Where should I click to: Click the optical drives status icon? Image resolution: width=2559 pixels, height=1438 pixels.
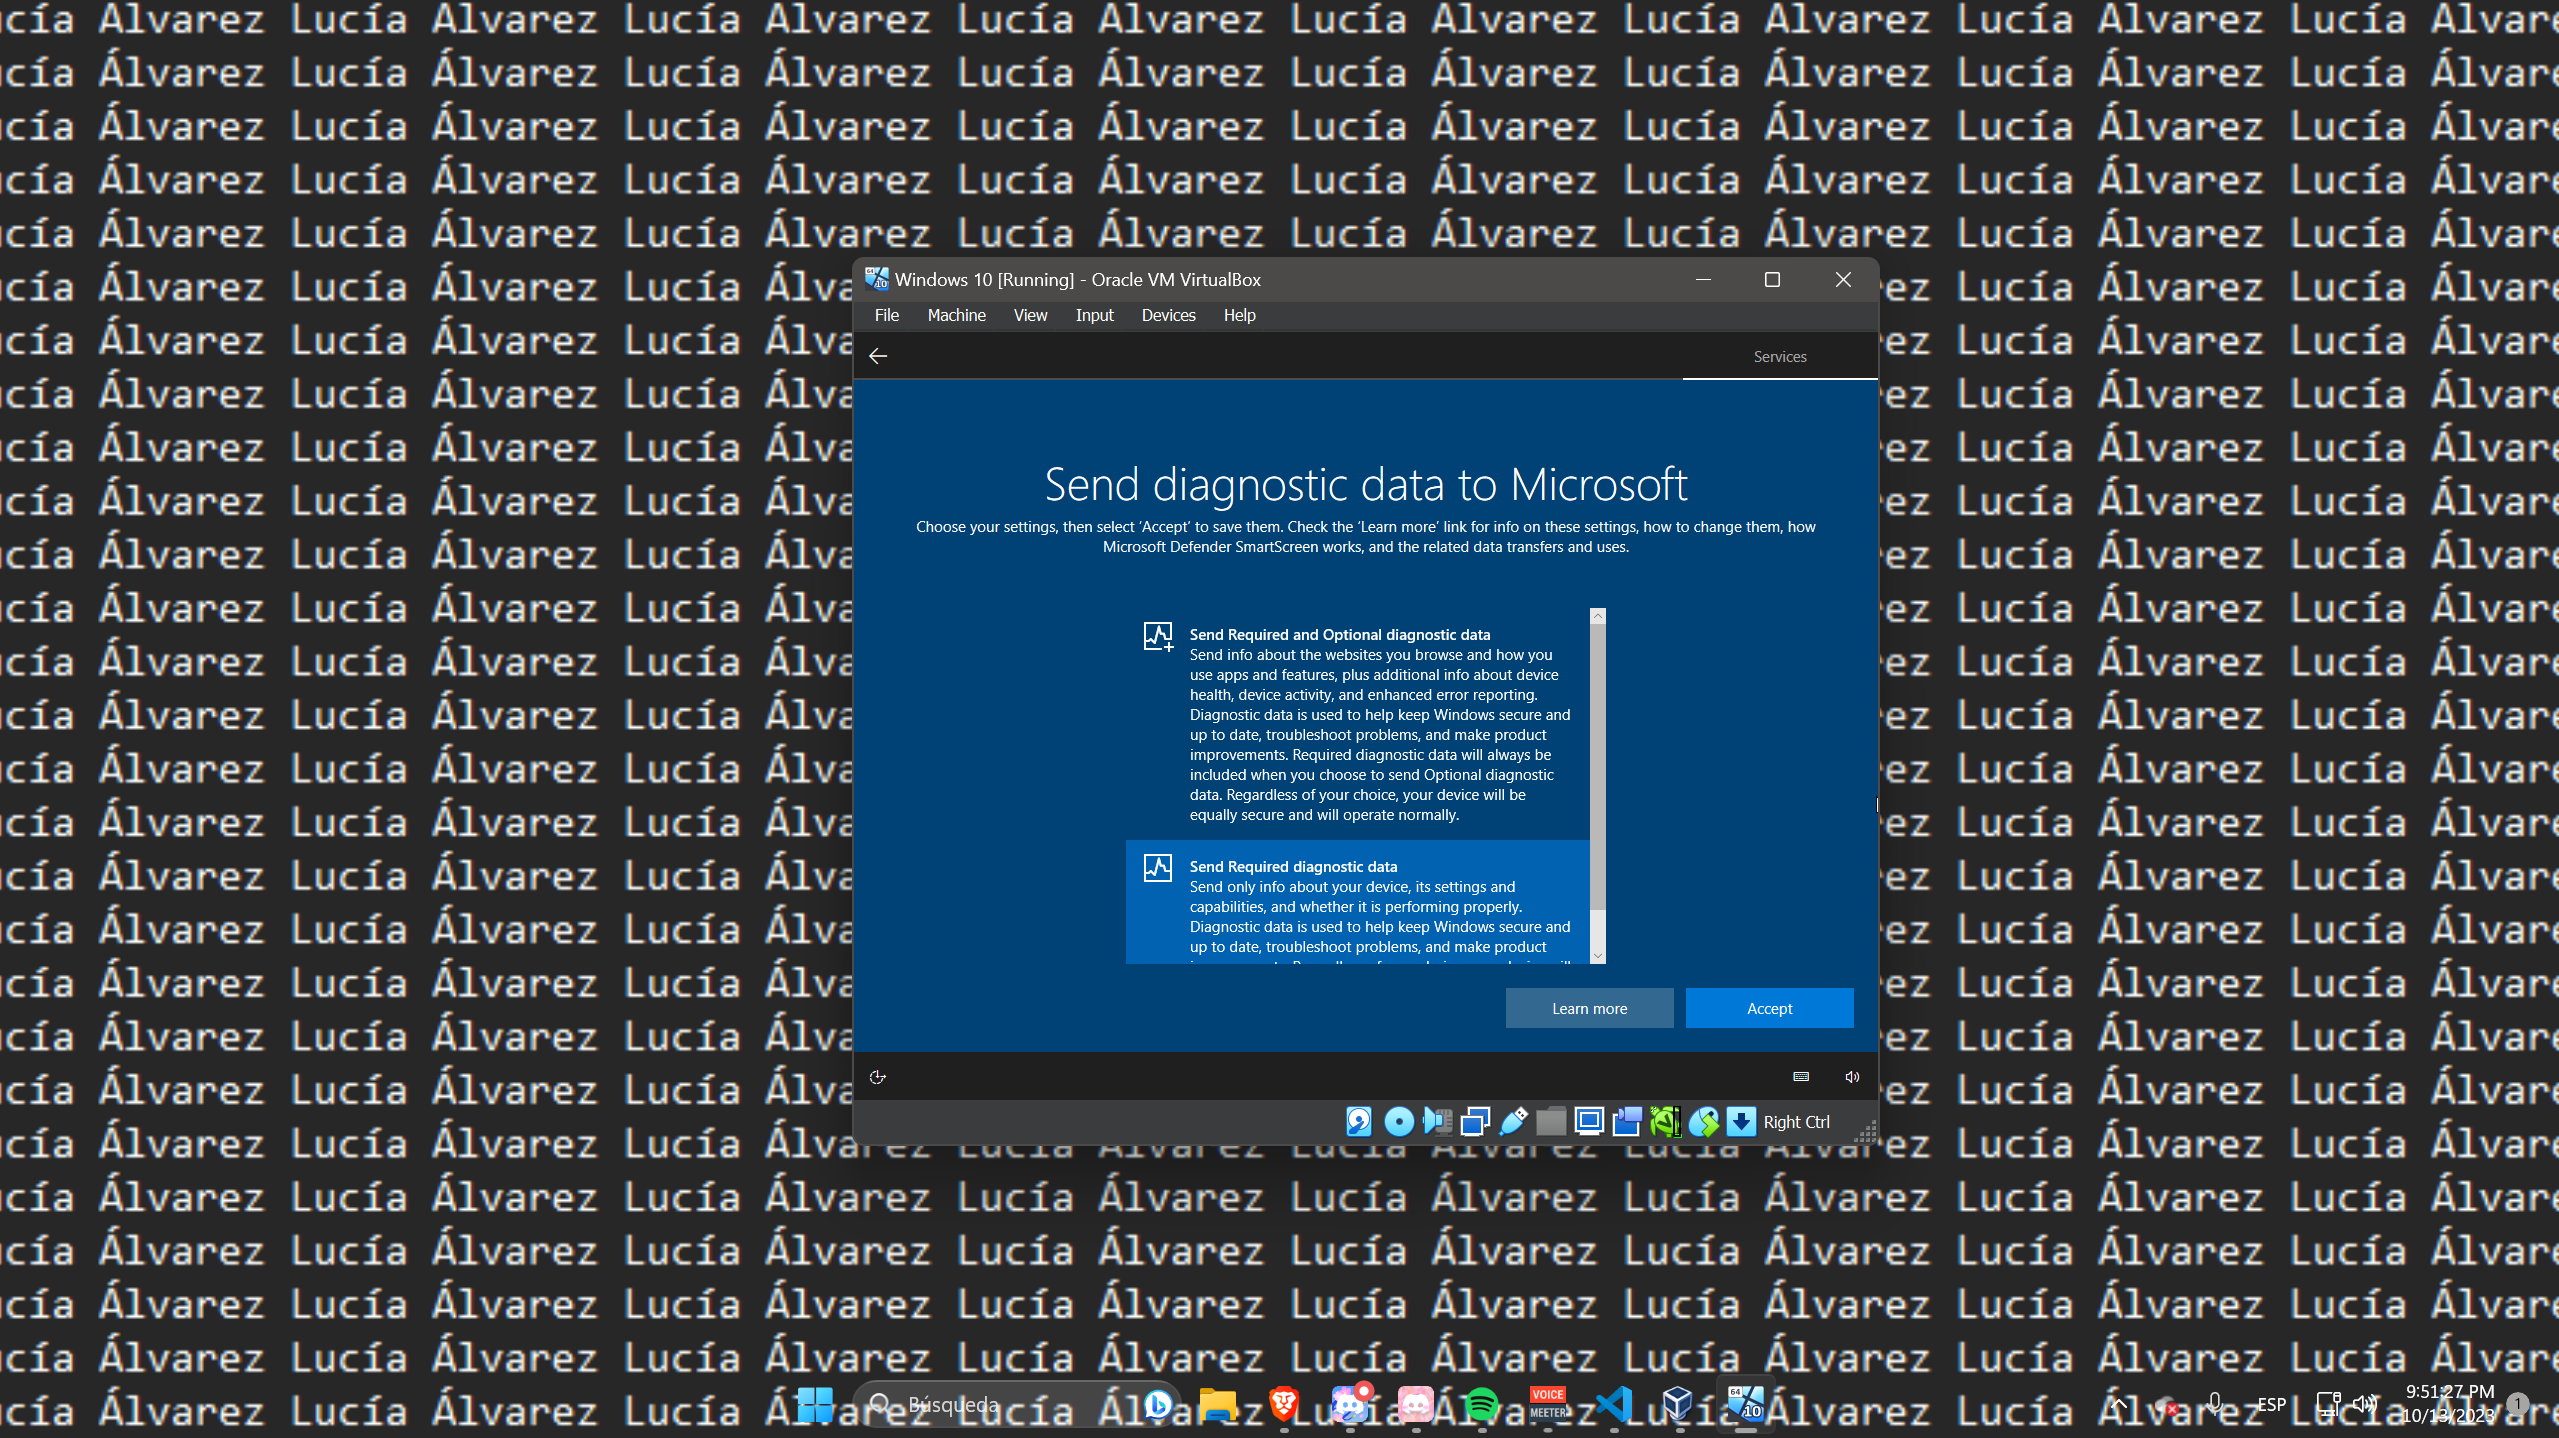point(1398,1121)
